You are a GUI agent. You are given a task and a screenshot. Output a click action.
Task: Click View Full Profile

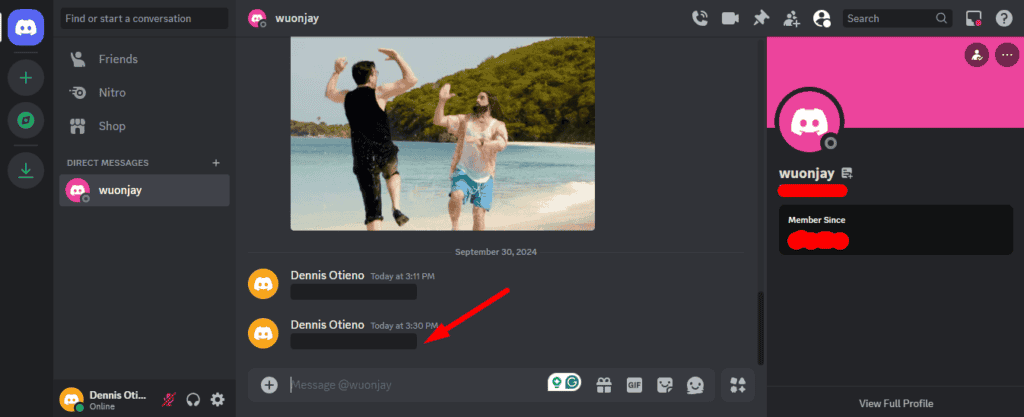(895, 403)
